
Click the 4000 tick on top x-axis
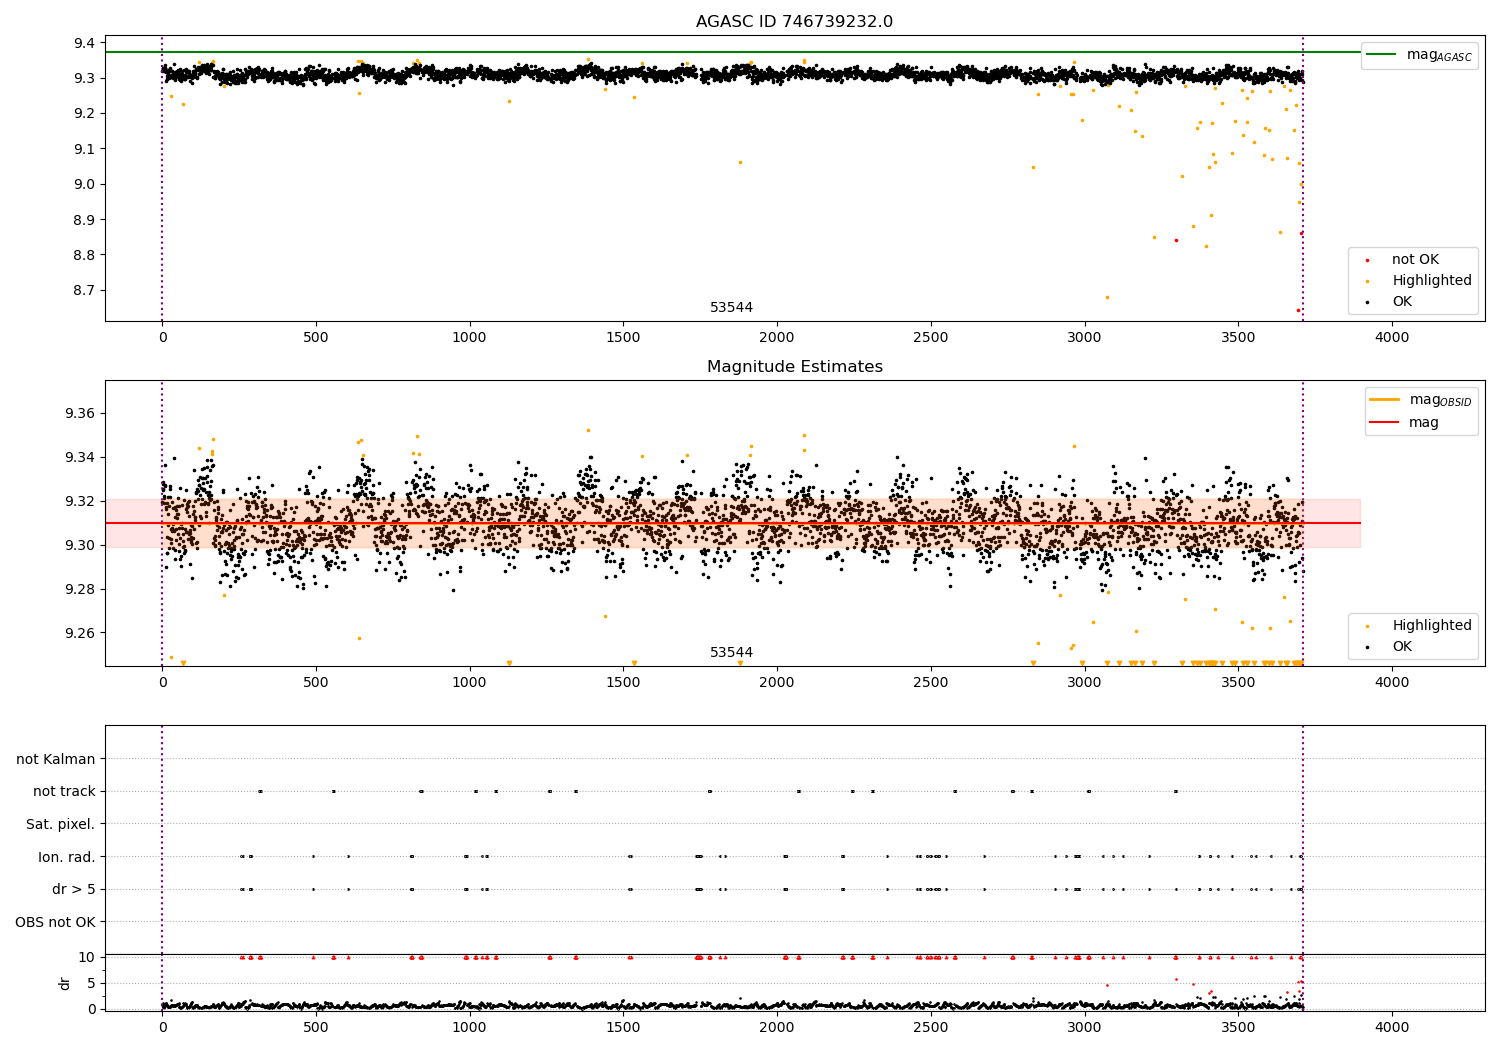pyautogui.click(x=1392, y=338)
